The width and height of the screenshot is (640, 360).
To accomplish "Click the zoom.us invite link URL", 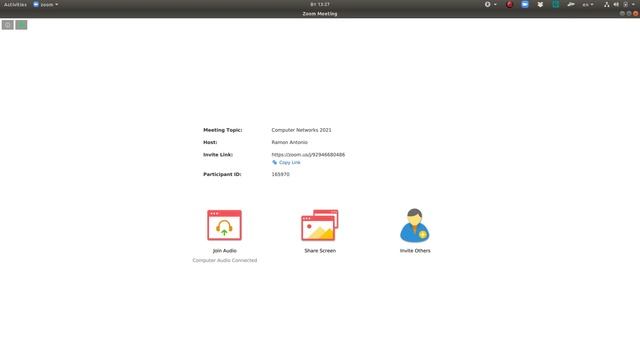I will (308, 155).
